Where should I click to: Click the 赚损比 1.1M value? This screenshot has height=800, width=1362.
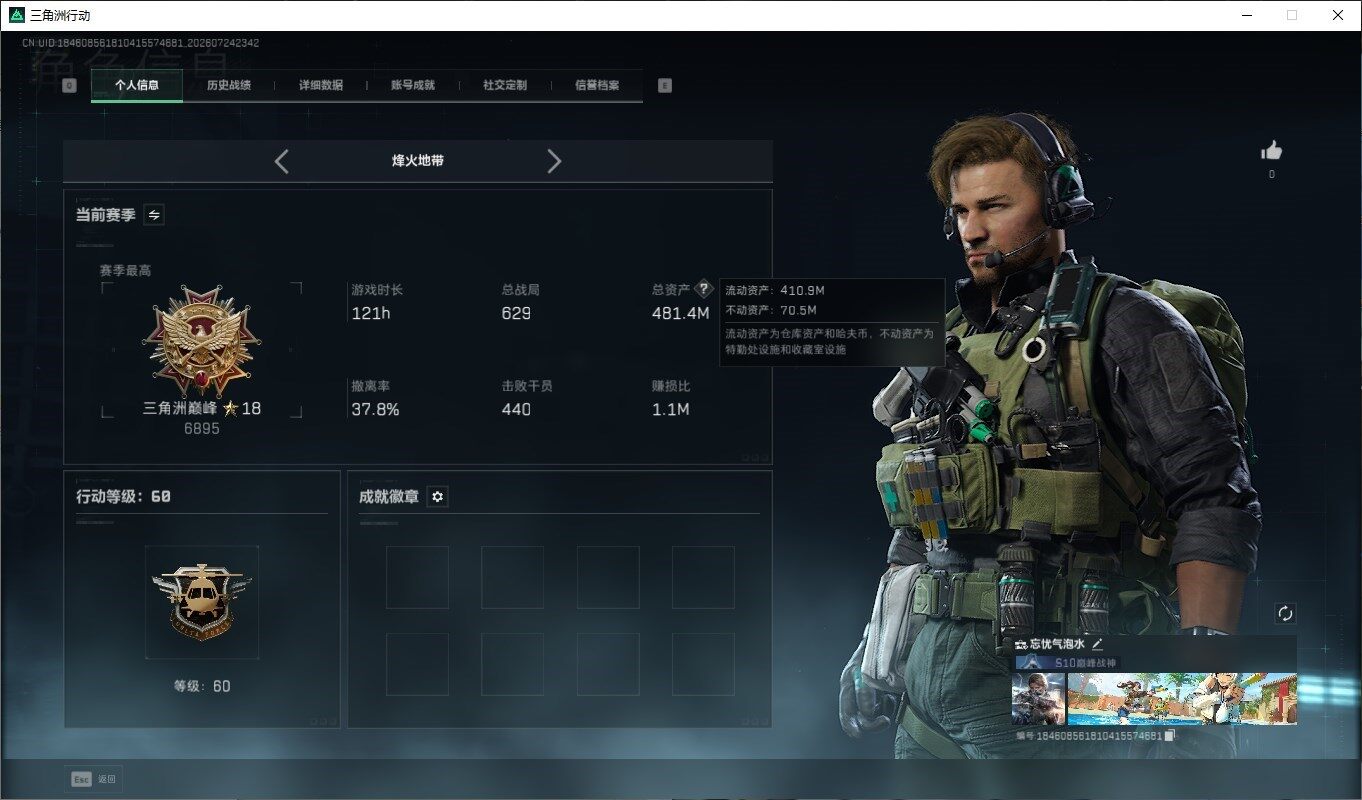(670, 410)
